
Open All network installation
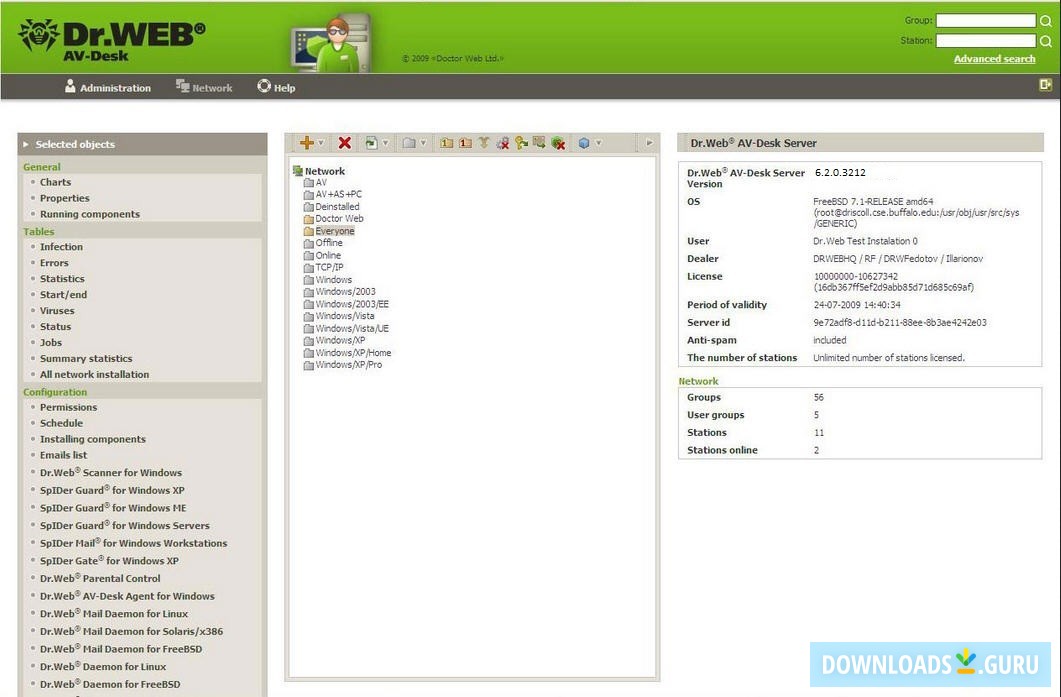coord(95,374)
